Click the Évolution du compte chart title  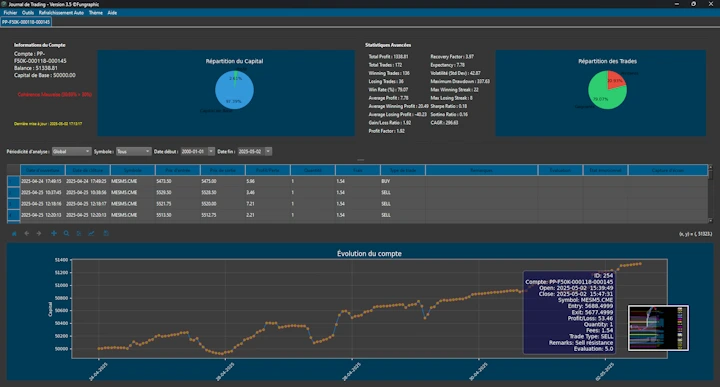coord(369,253)
